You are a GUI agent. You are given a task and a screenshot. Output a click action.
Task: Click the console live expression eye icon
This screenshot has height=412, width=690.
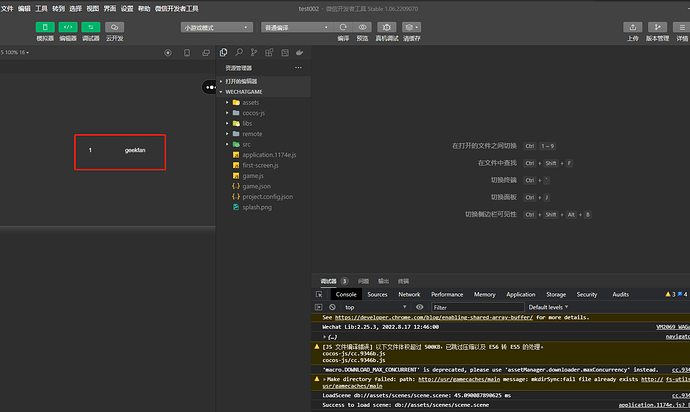click(x=419, y=307)
